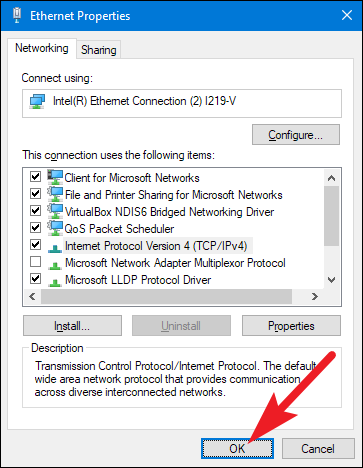The width and height of the screenshot is (363, 468).
Task: Confirm changes with the OK button
Action: point(237,448)
